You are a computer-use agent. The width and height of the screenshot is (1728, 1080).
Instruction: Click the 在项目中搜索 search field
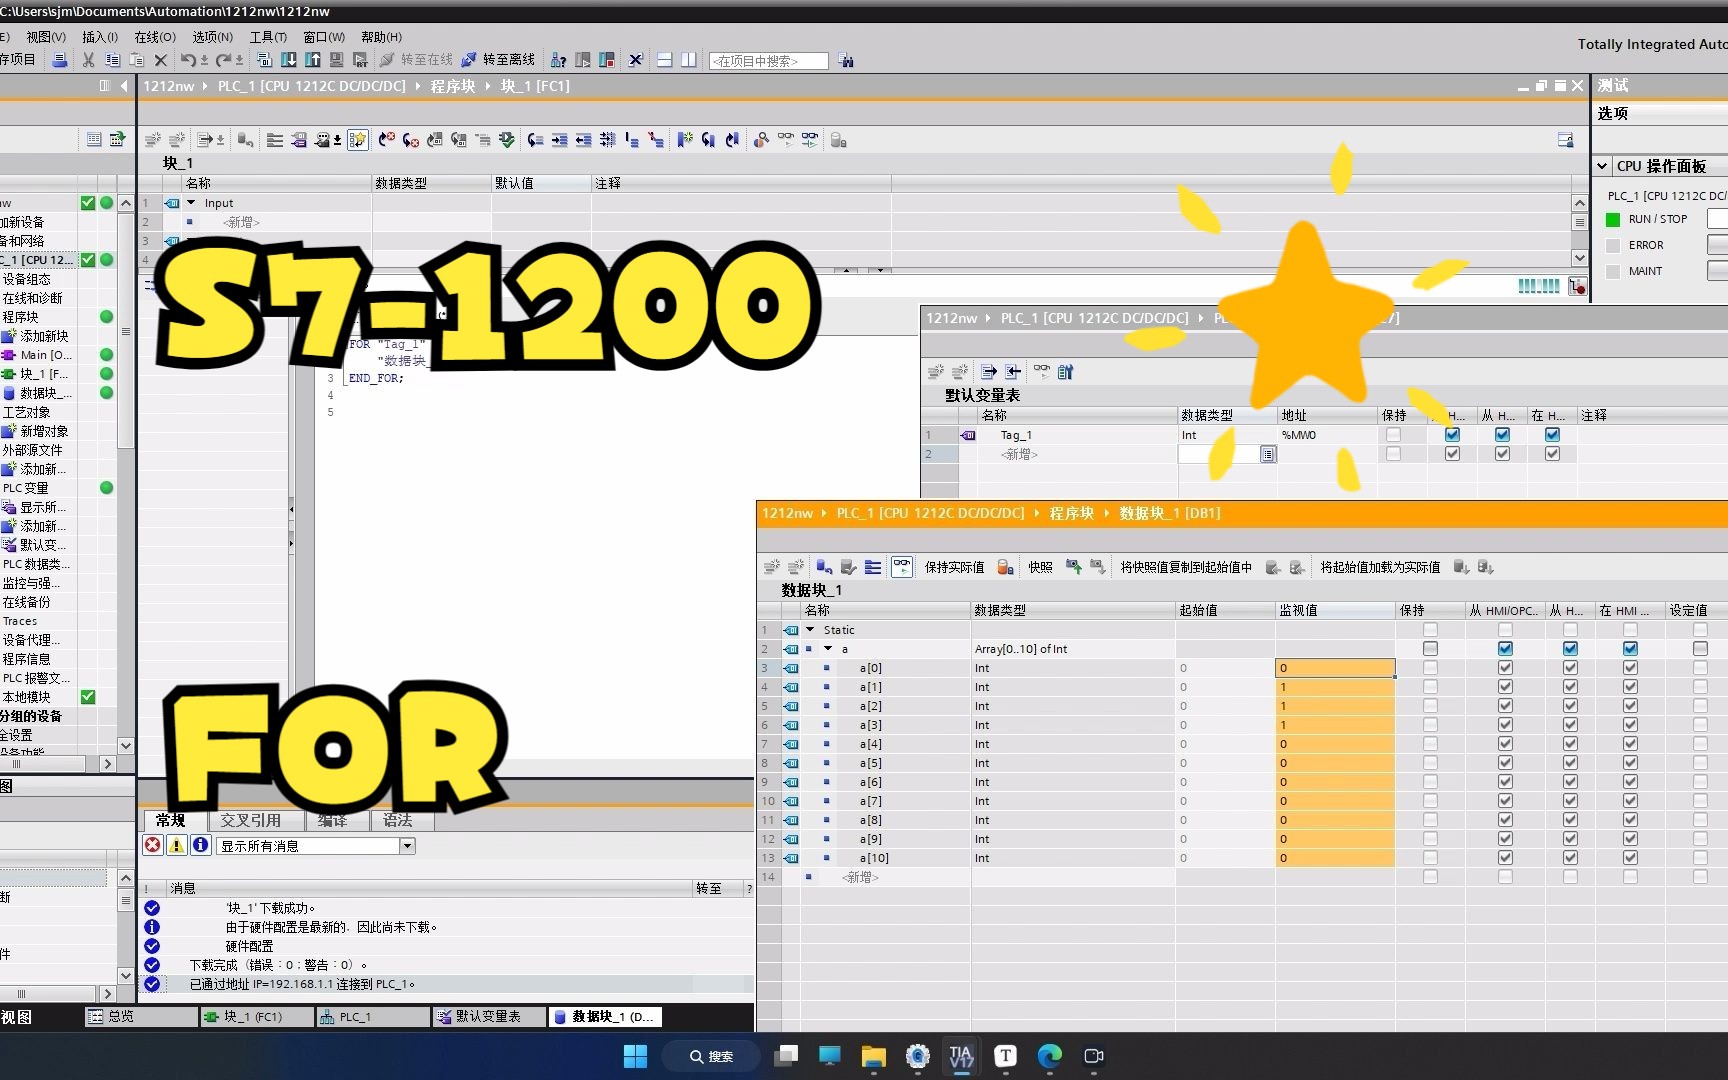768,61
